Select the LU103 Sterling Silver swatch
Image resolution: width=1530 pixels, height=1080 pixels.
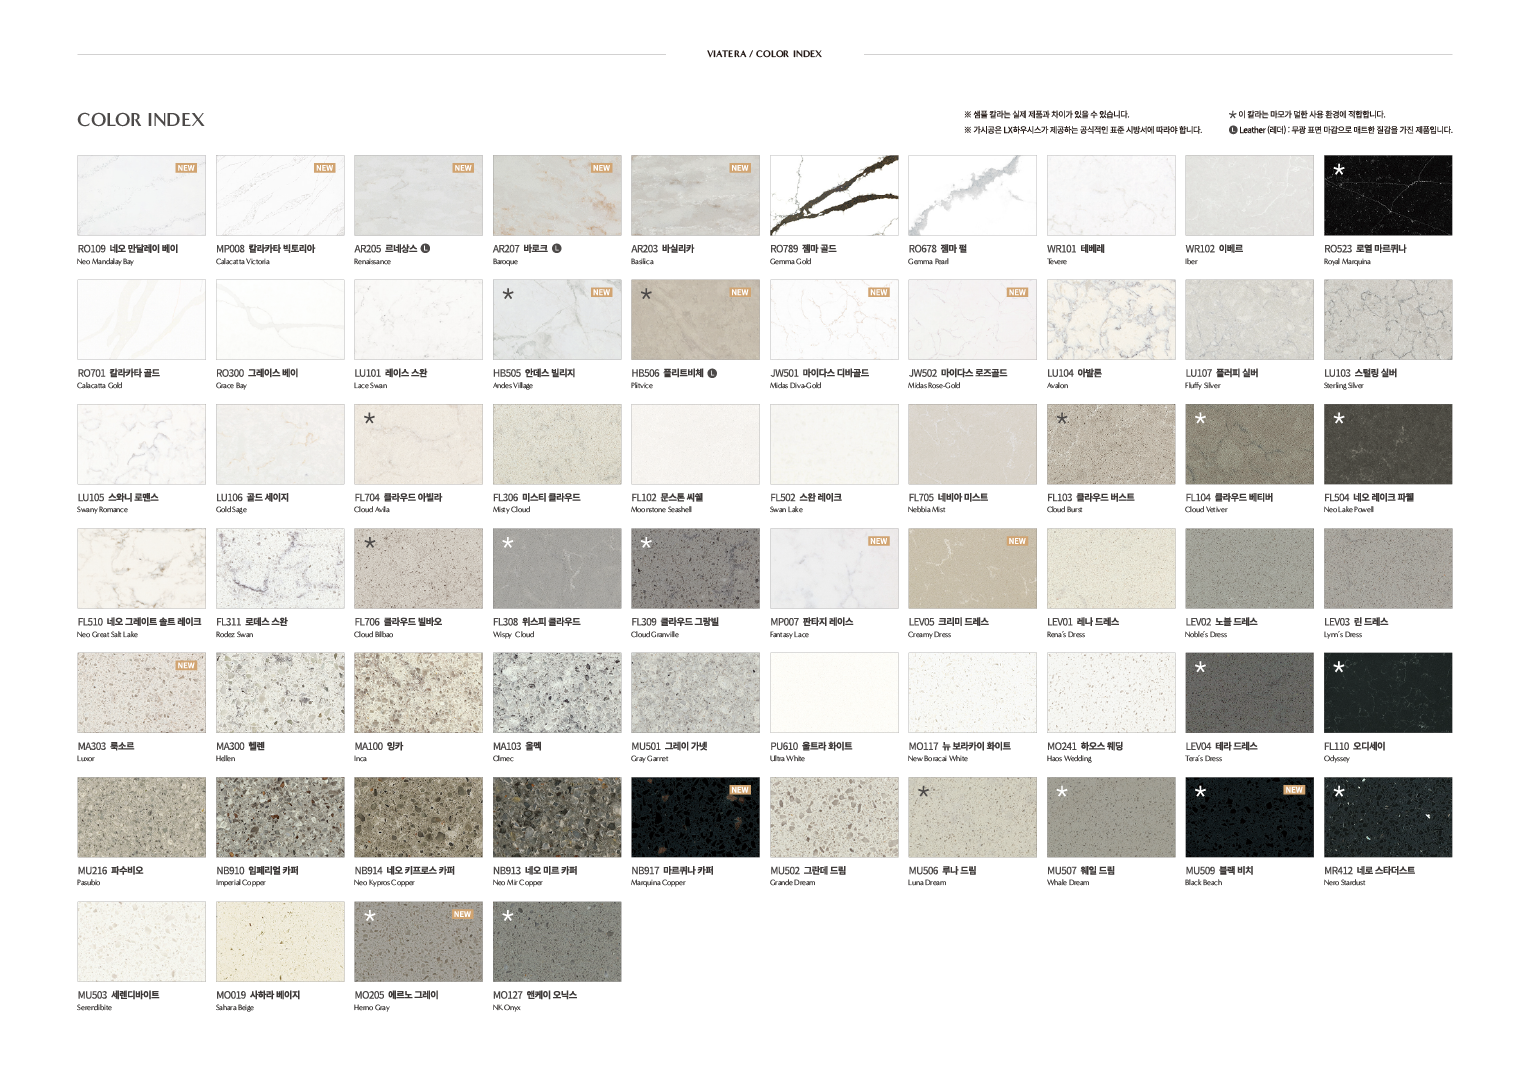point(1388,320)
